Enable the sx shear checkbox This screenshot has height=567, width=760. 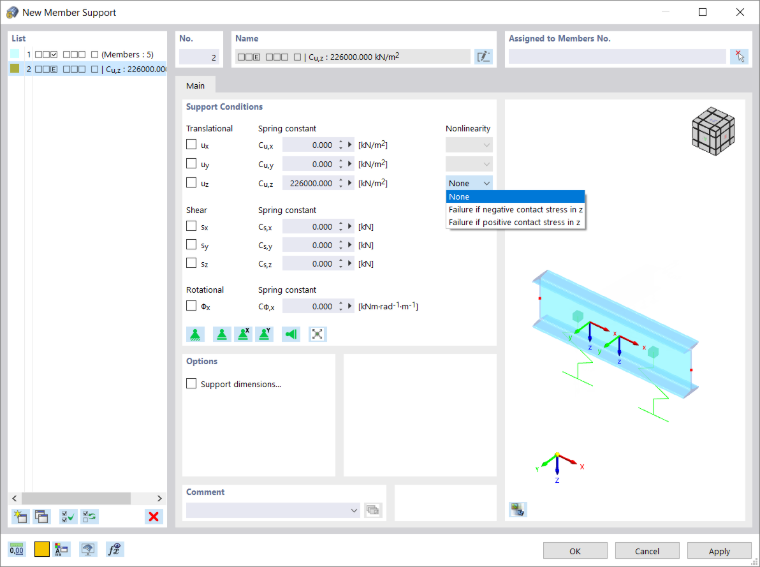[x=191, y=226]
